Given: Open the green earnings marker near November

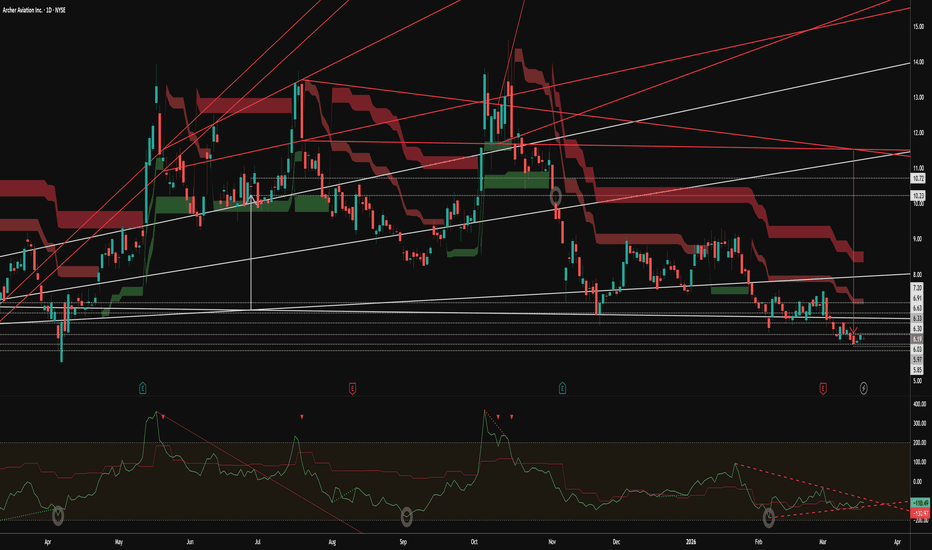Looking at the screenshot, I should pyautogui.click(x=562, y=386).
